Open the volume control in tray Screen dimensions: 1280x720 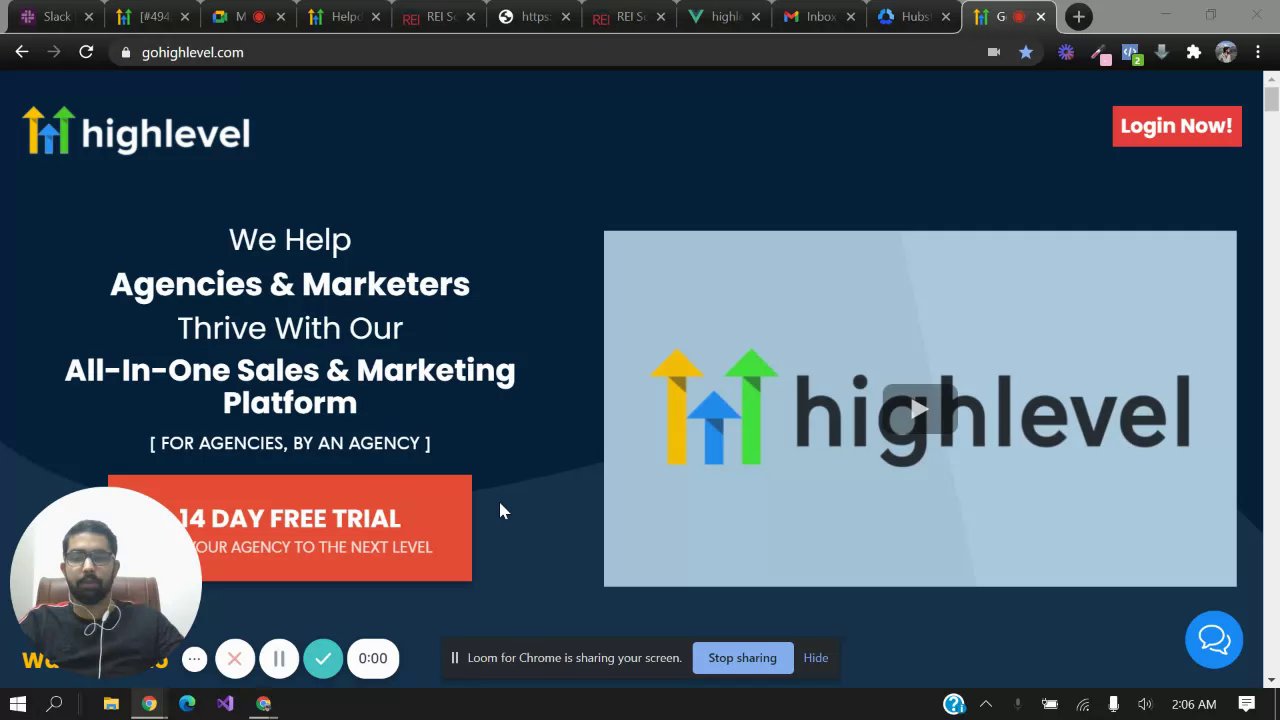[1145, 704]
